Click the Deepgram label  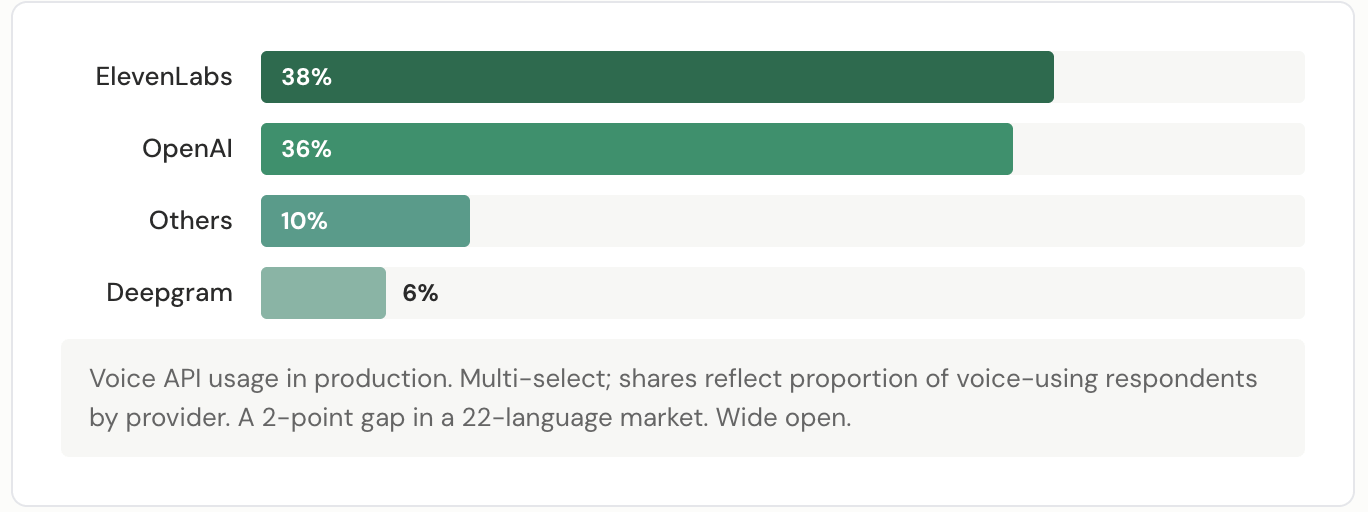pos(170,293)
